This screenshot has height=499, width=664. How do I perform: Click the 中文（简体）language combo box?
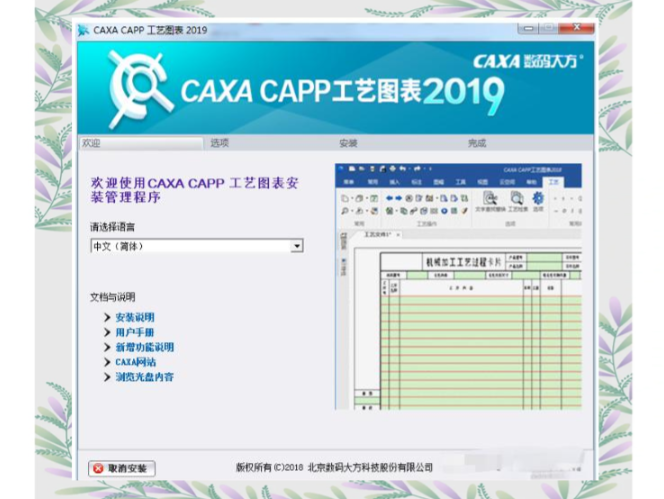coord(196,246)
